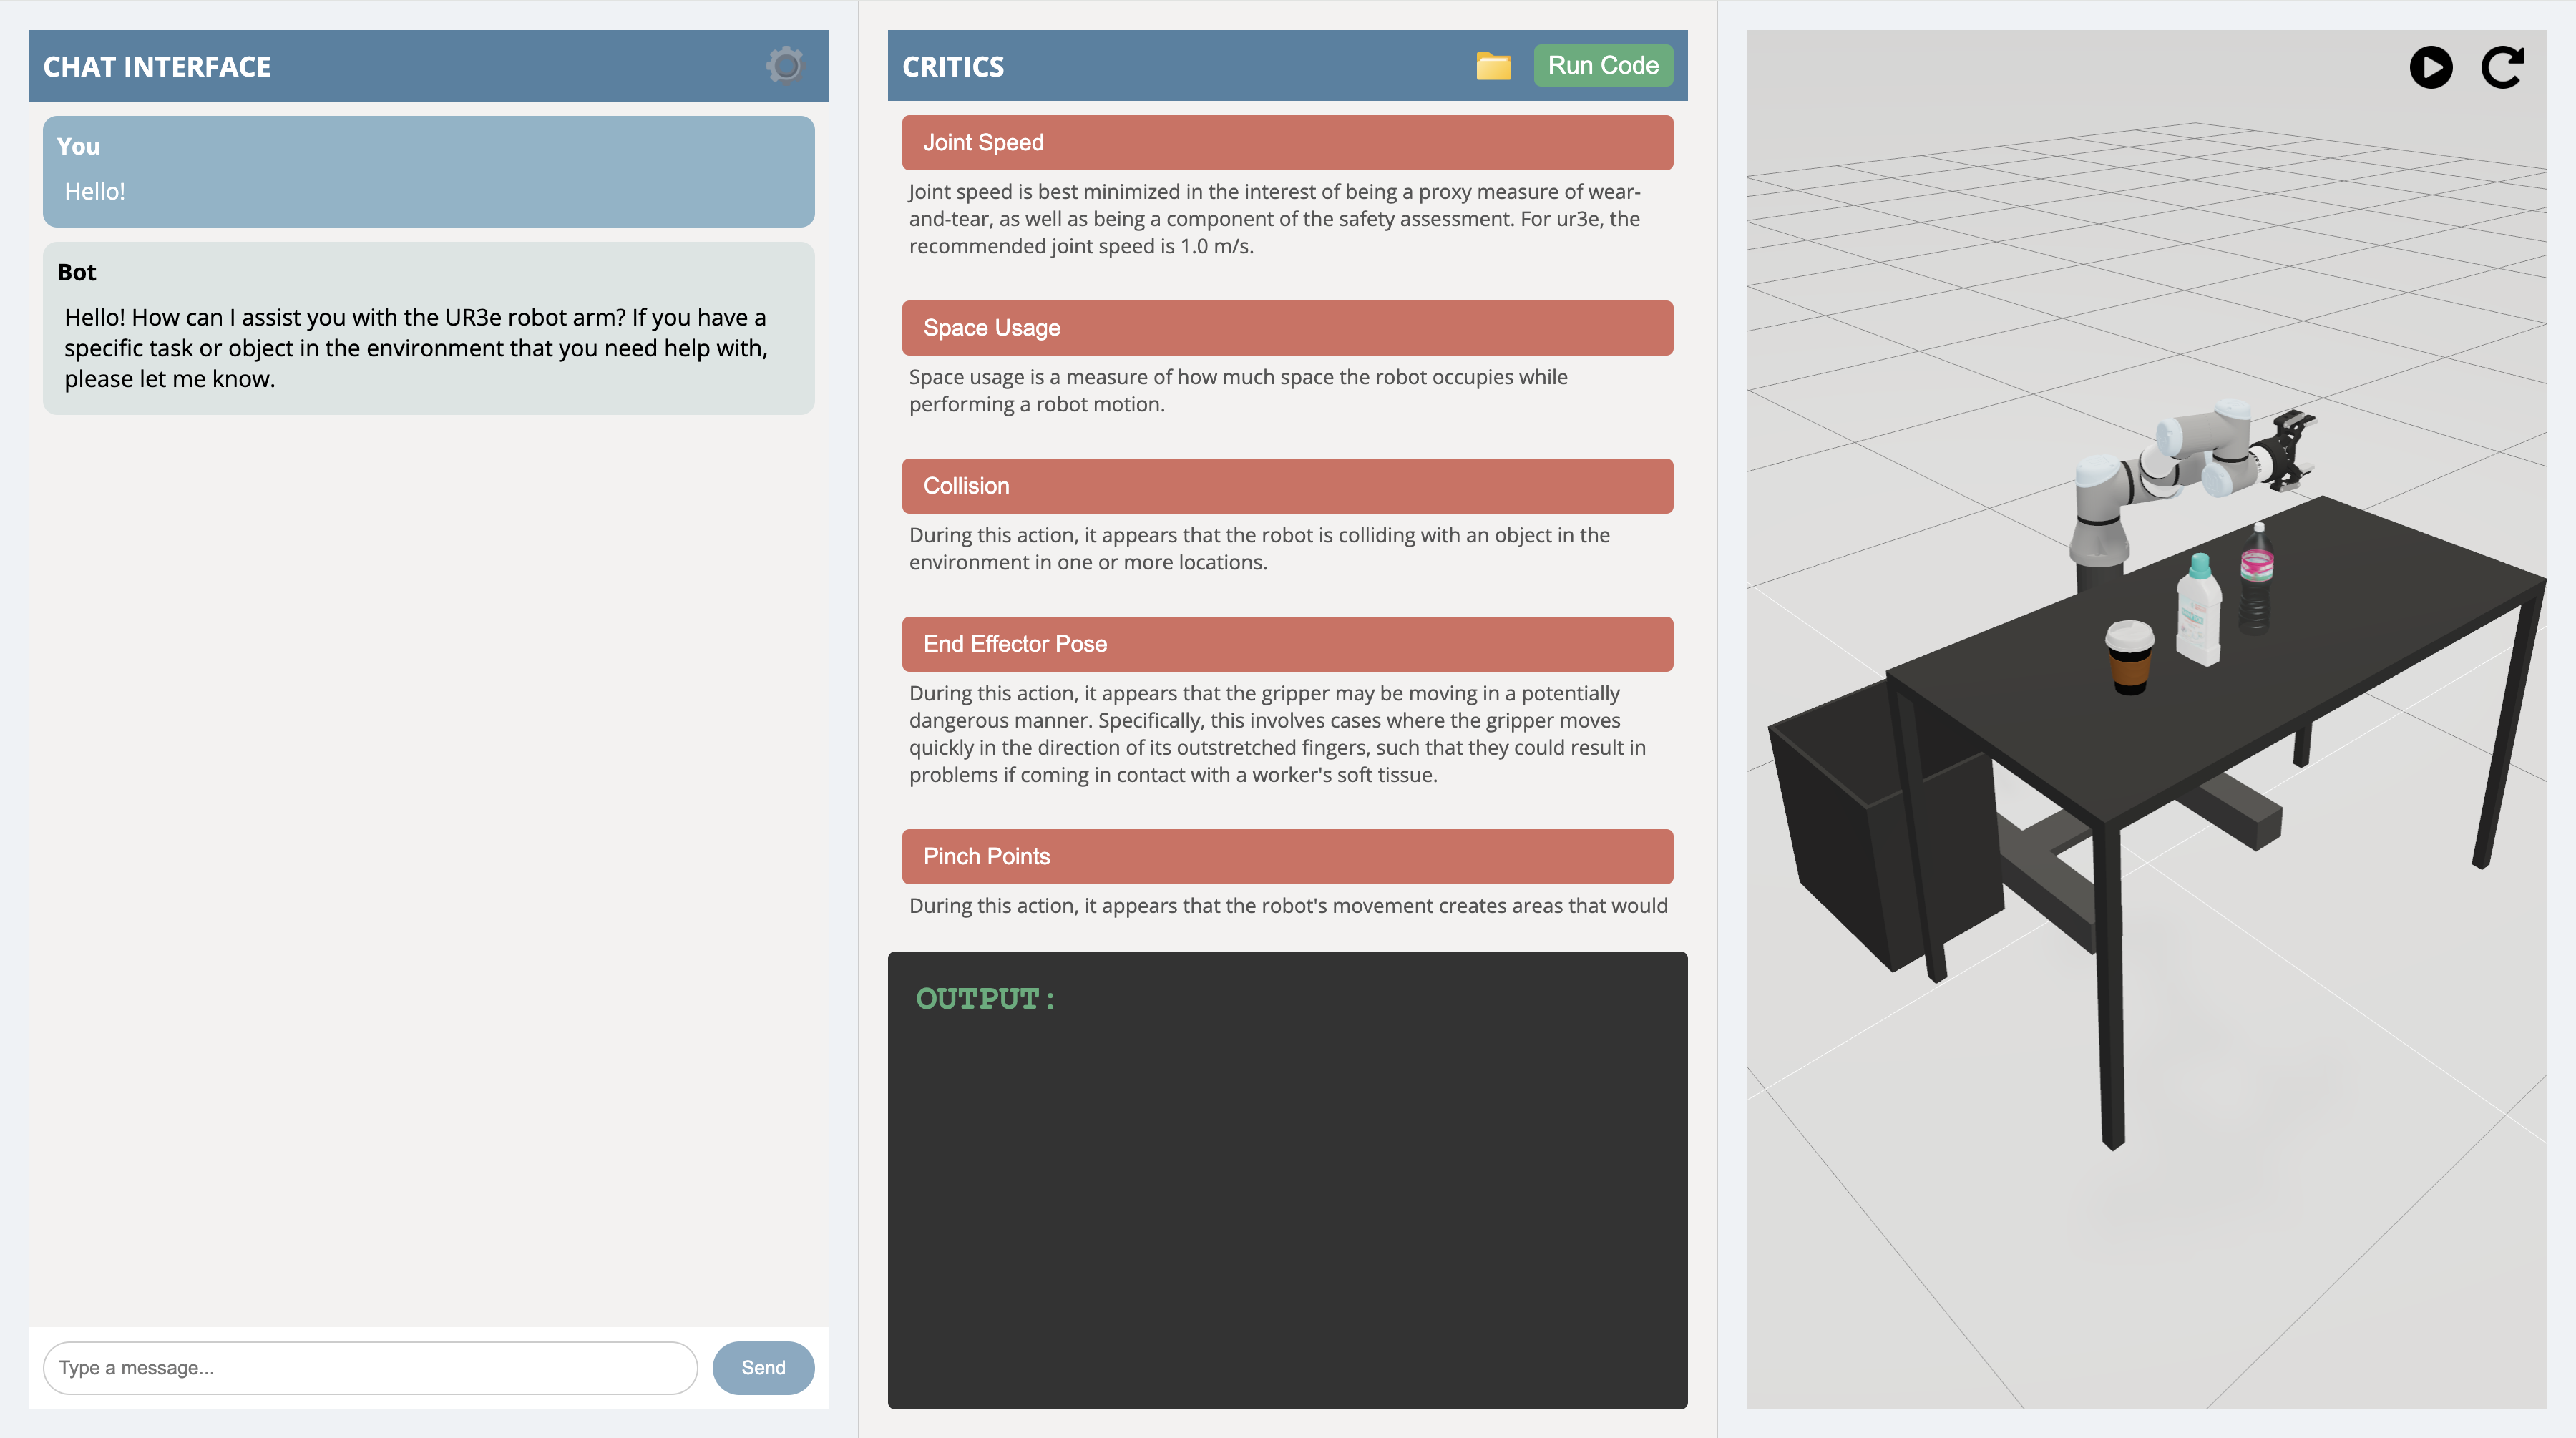Click the End Effector Pose description paragraph
The height and width of the screenshot is (1438, 2576).
[x=1277, y=733]
